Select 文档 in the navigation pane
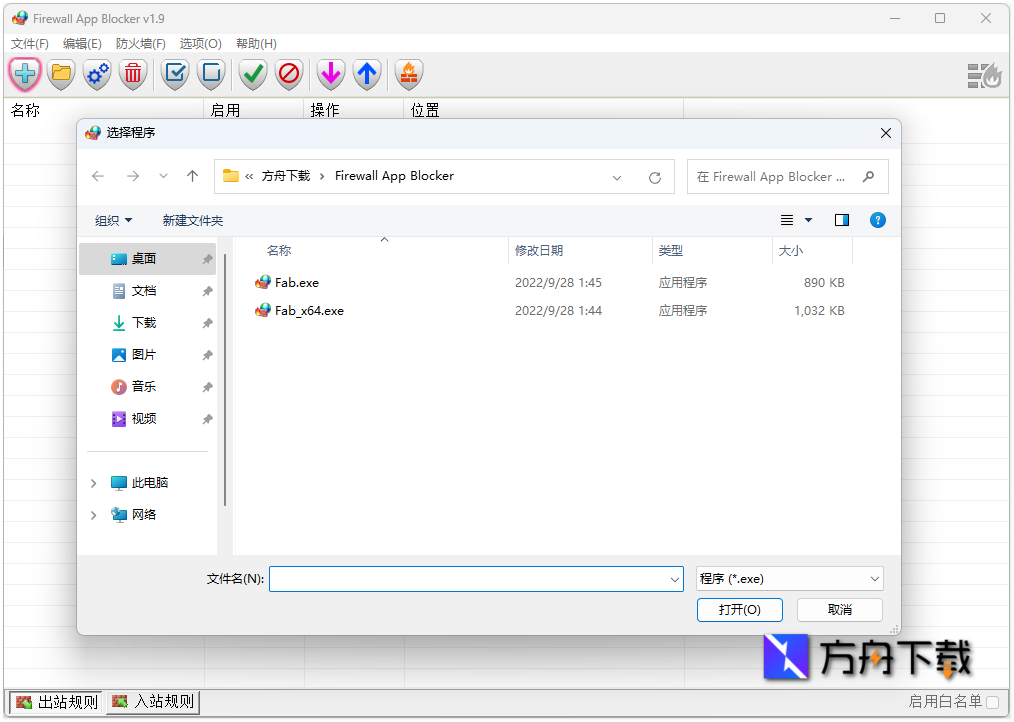 pyautogui.click(x=147, y=291)
